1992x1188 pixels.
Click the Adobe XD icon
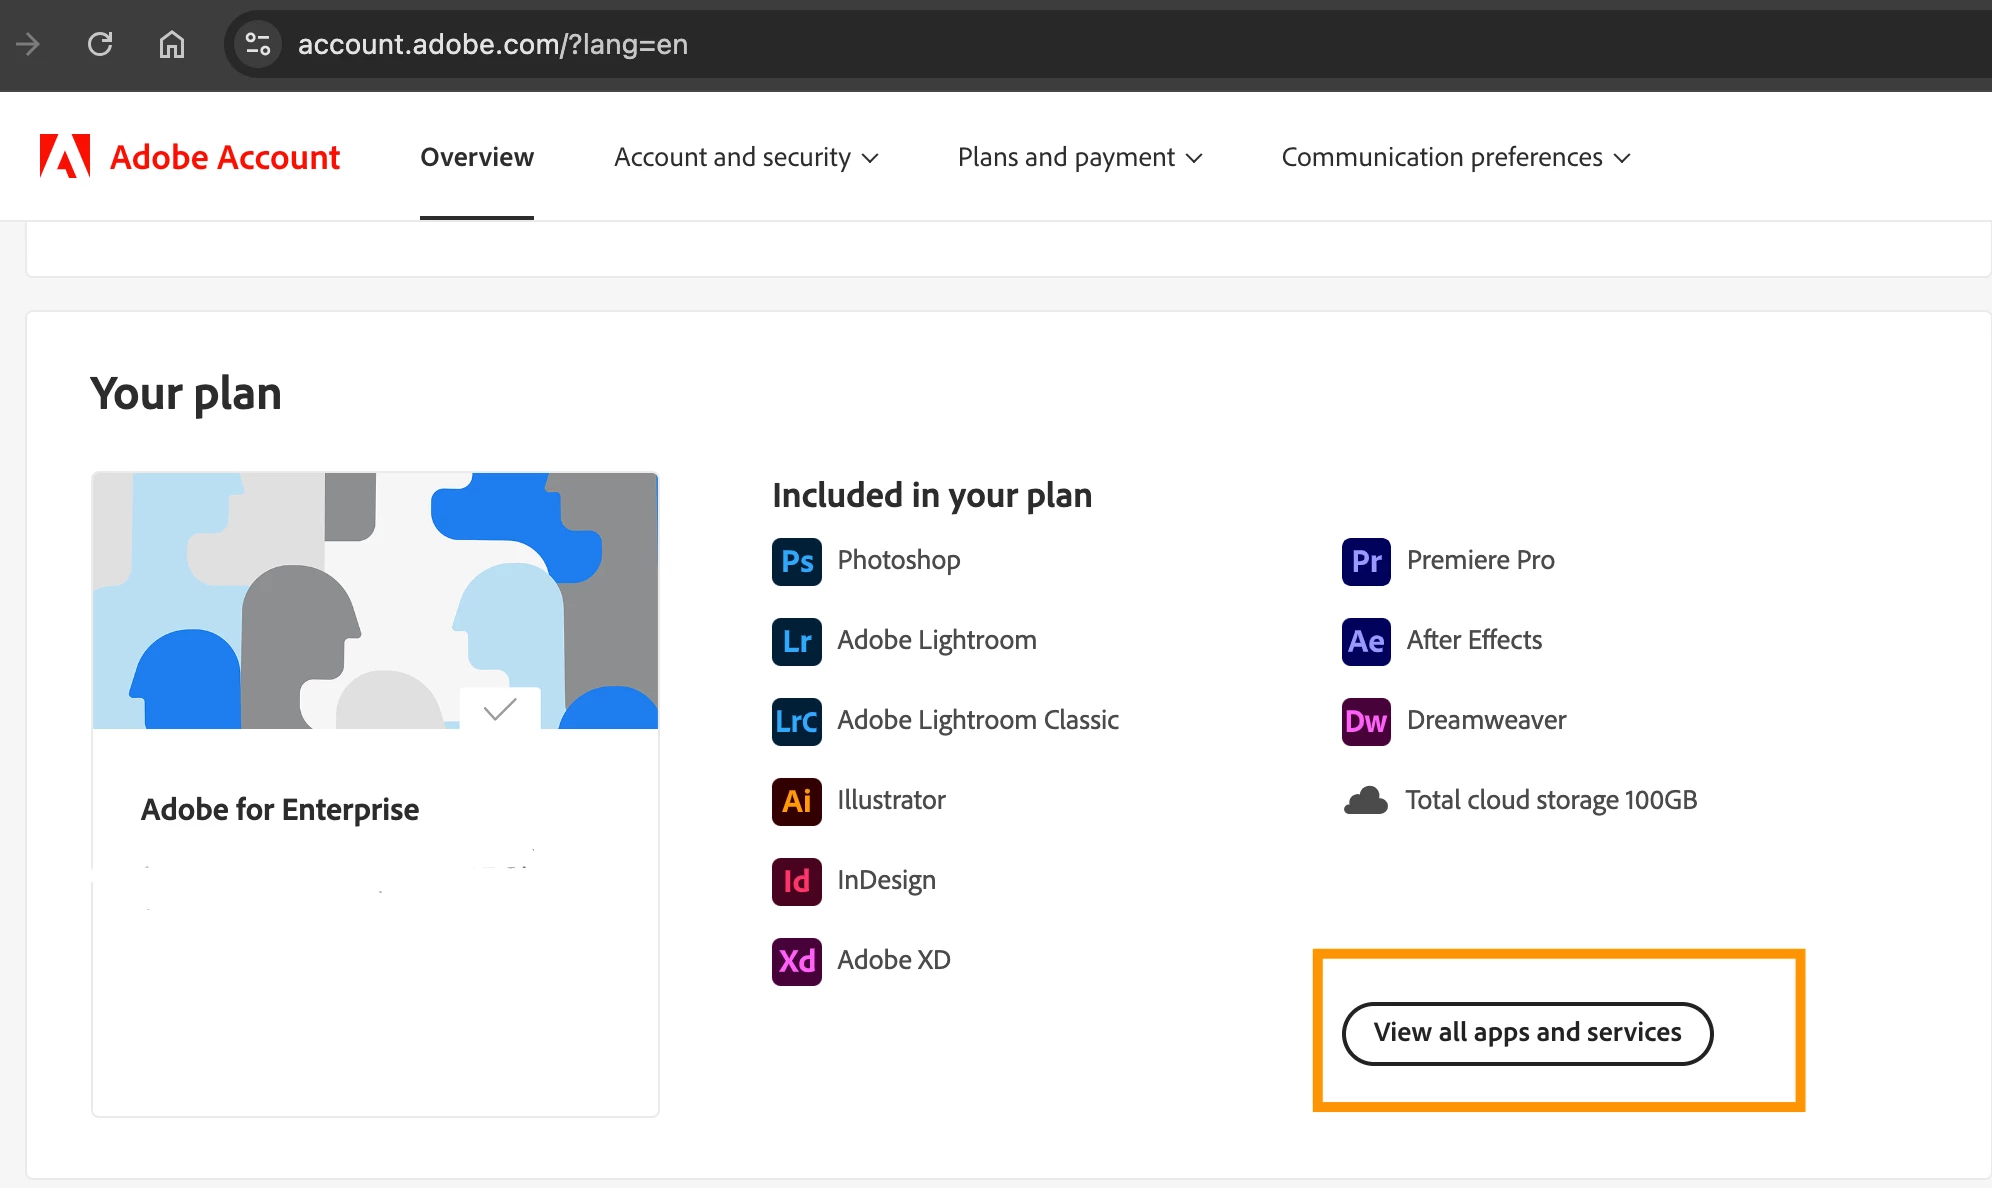796,961
